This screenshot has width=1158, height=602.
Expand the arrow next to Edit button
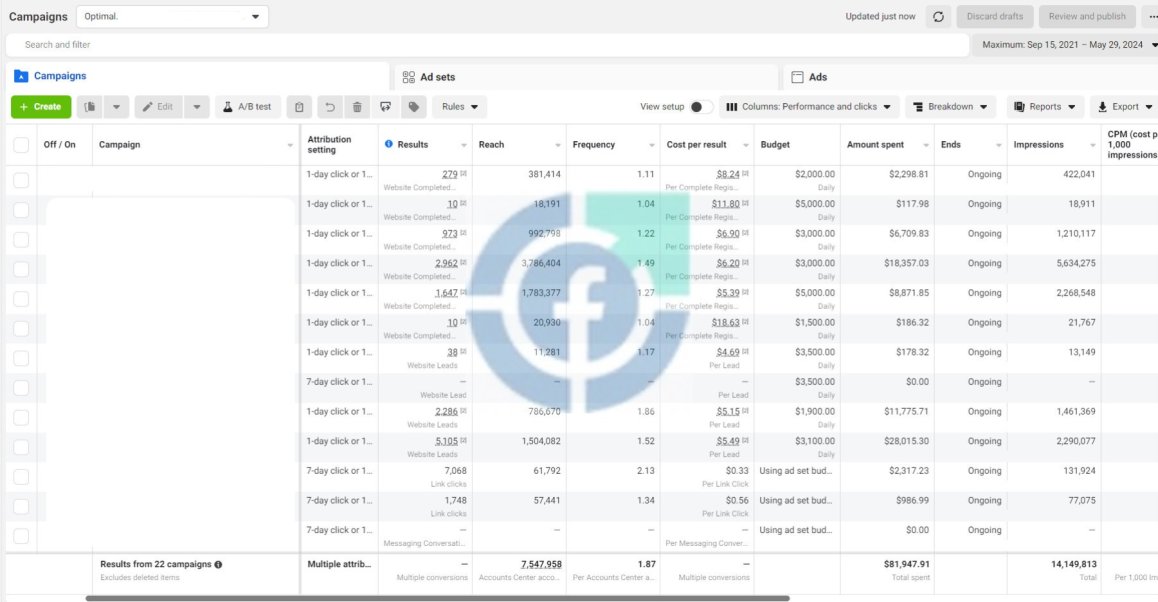click(x=196, y=107)
